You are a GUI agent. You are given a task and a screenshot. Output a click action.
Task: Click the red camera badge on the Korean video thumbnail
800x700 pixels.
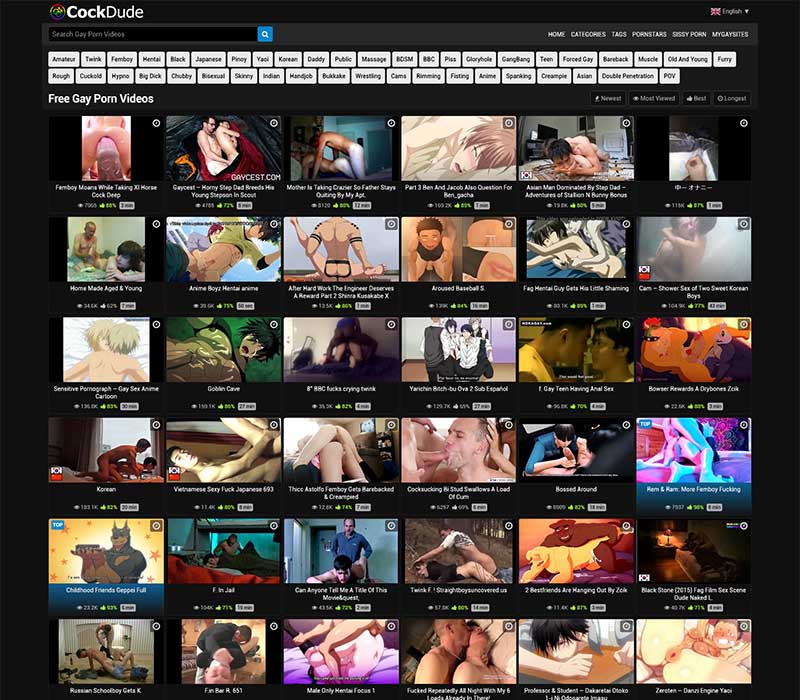[55, 473]
